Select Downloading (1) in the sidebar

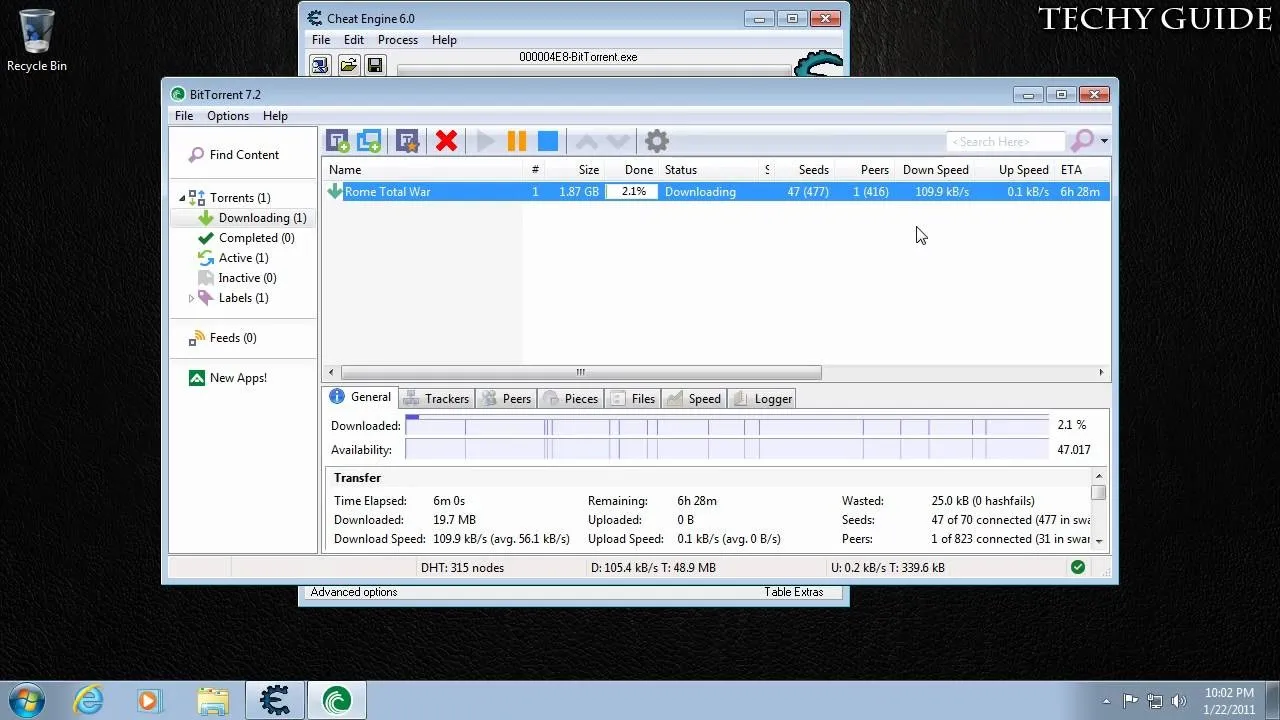pyautogui.click(x=252, y=218)
